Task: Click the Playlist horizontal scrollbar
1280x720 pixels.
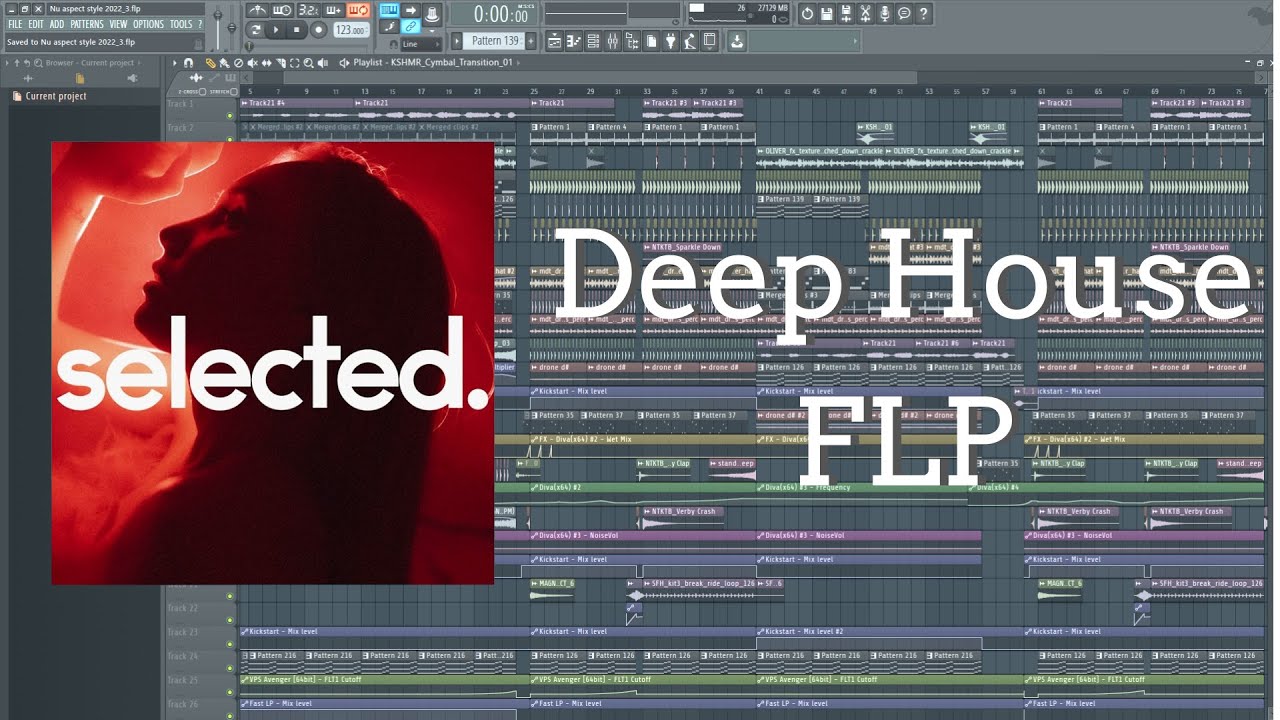Action: [x=600, y=78]
